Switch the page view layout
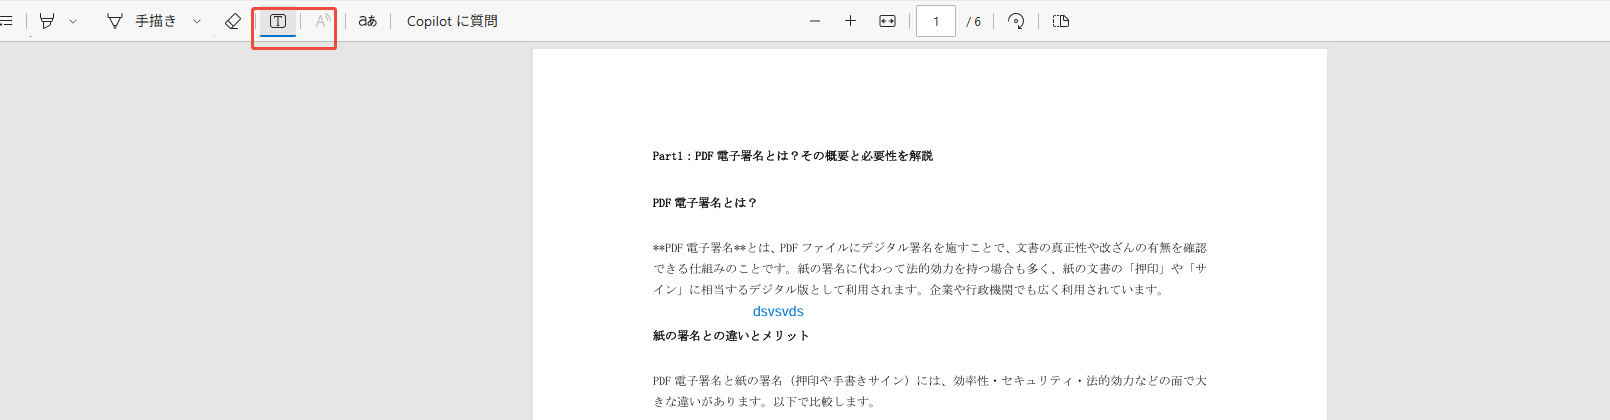1610x420 pixels. click(1061, 21)
